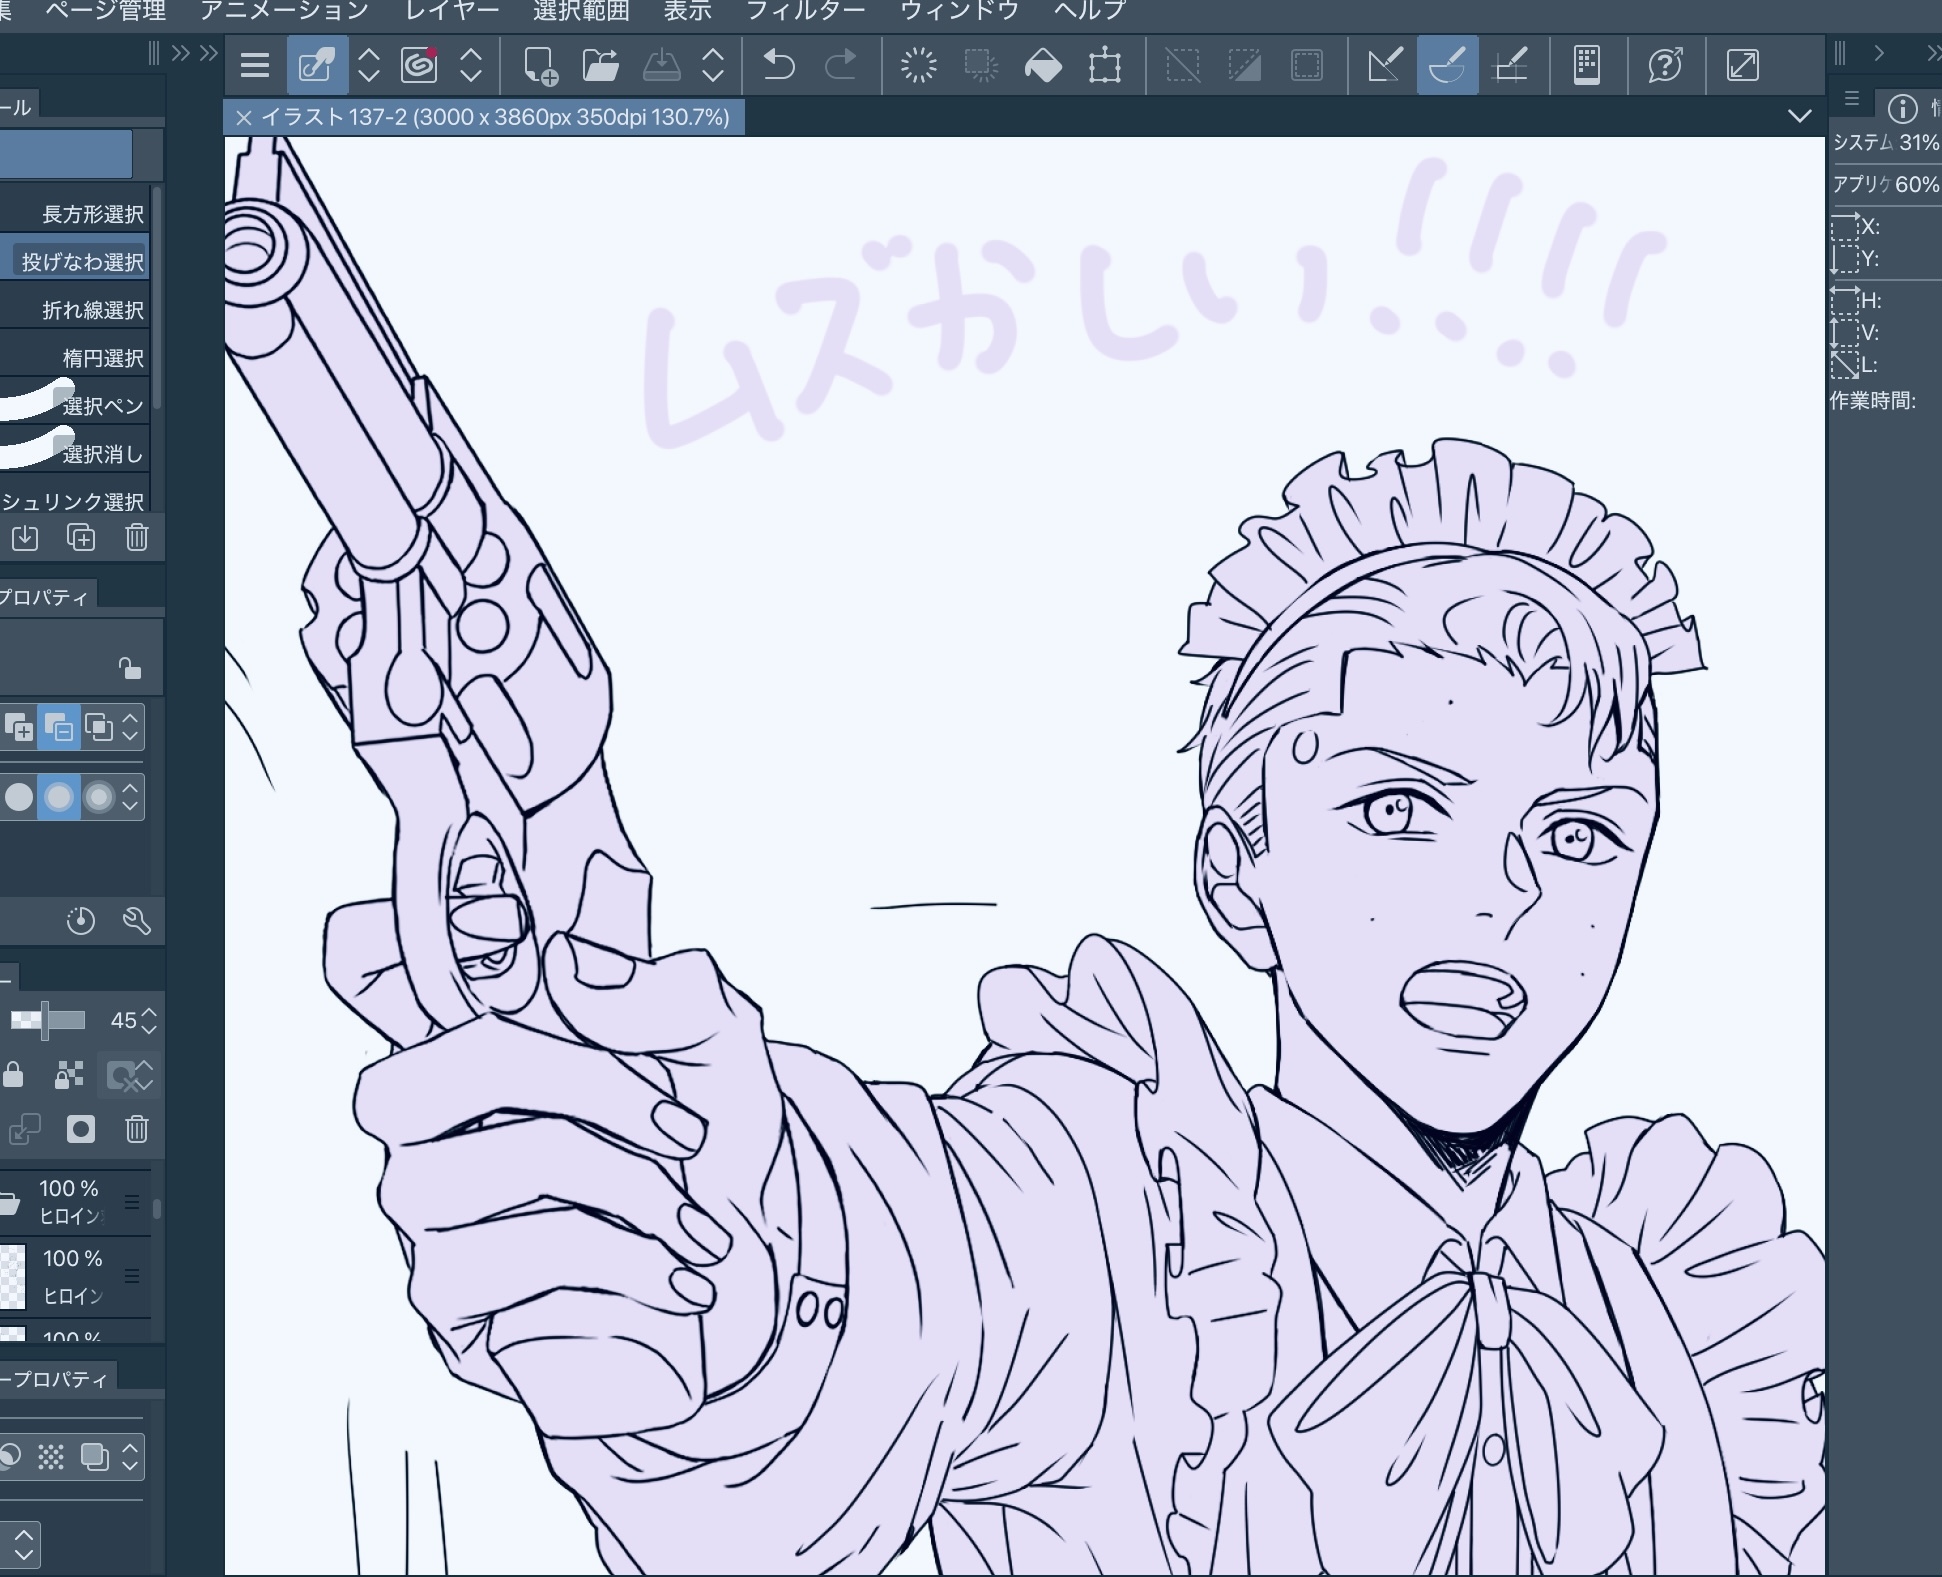Expand selection mode options arrows
This screenshot has width=1942, height=1577.
tap(130, 727)
